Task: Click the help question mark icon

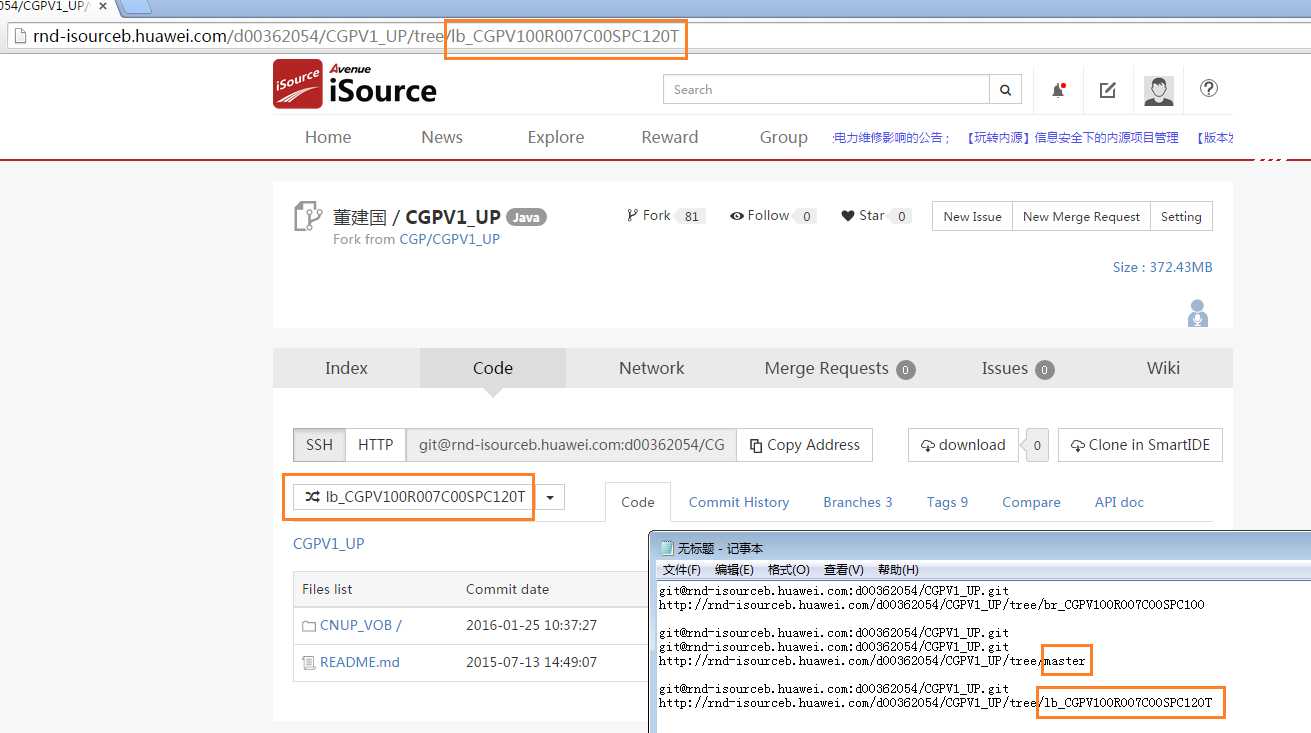Action: 1209,88
